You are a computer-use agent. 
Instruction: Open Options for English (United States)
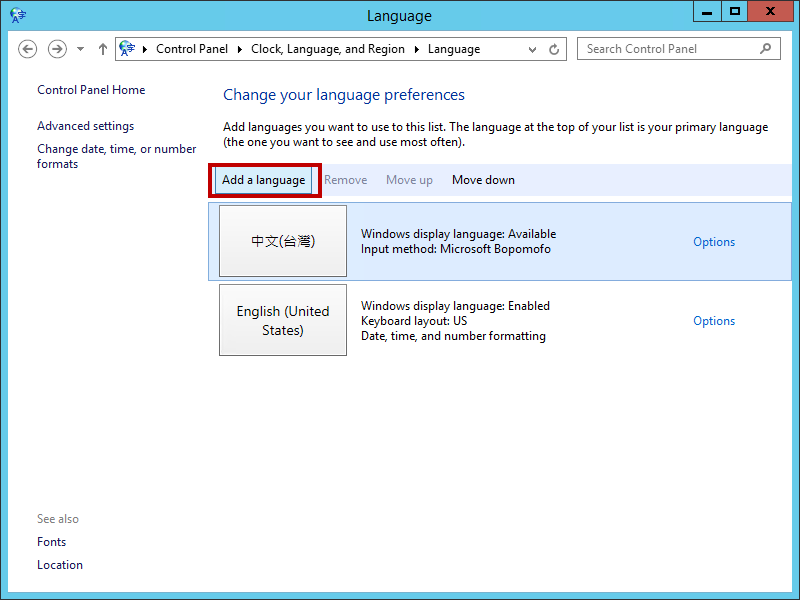point(714,321)
